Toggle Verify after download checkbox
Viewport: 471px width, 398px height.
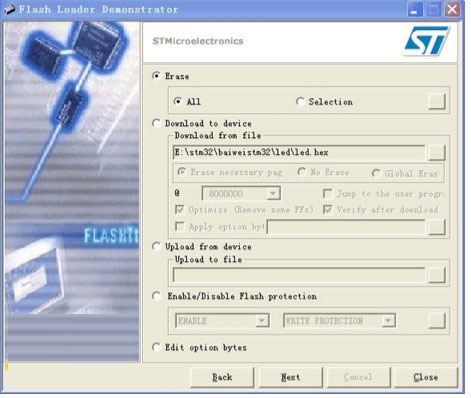click(328, 210)
